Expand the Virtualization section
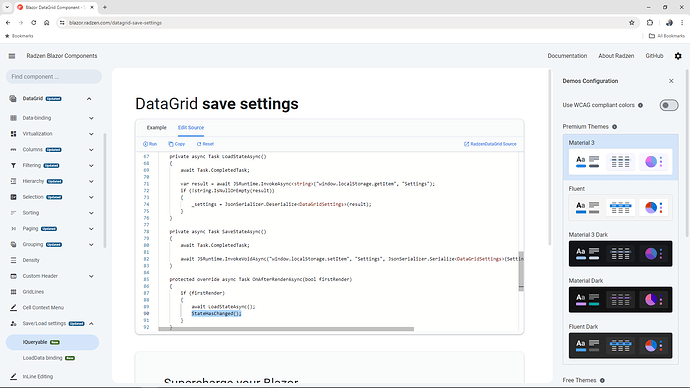 pyautogui.click(x=91, y=134)
